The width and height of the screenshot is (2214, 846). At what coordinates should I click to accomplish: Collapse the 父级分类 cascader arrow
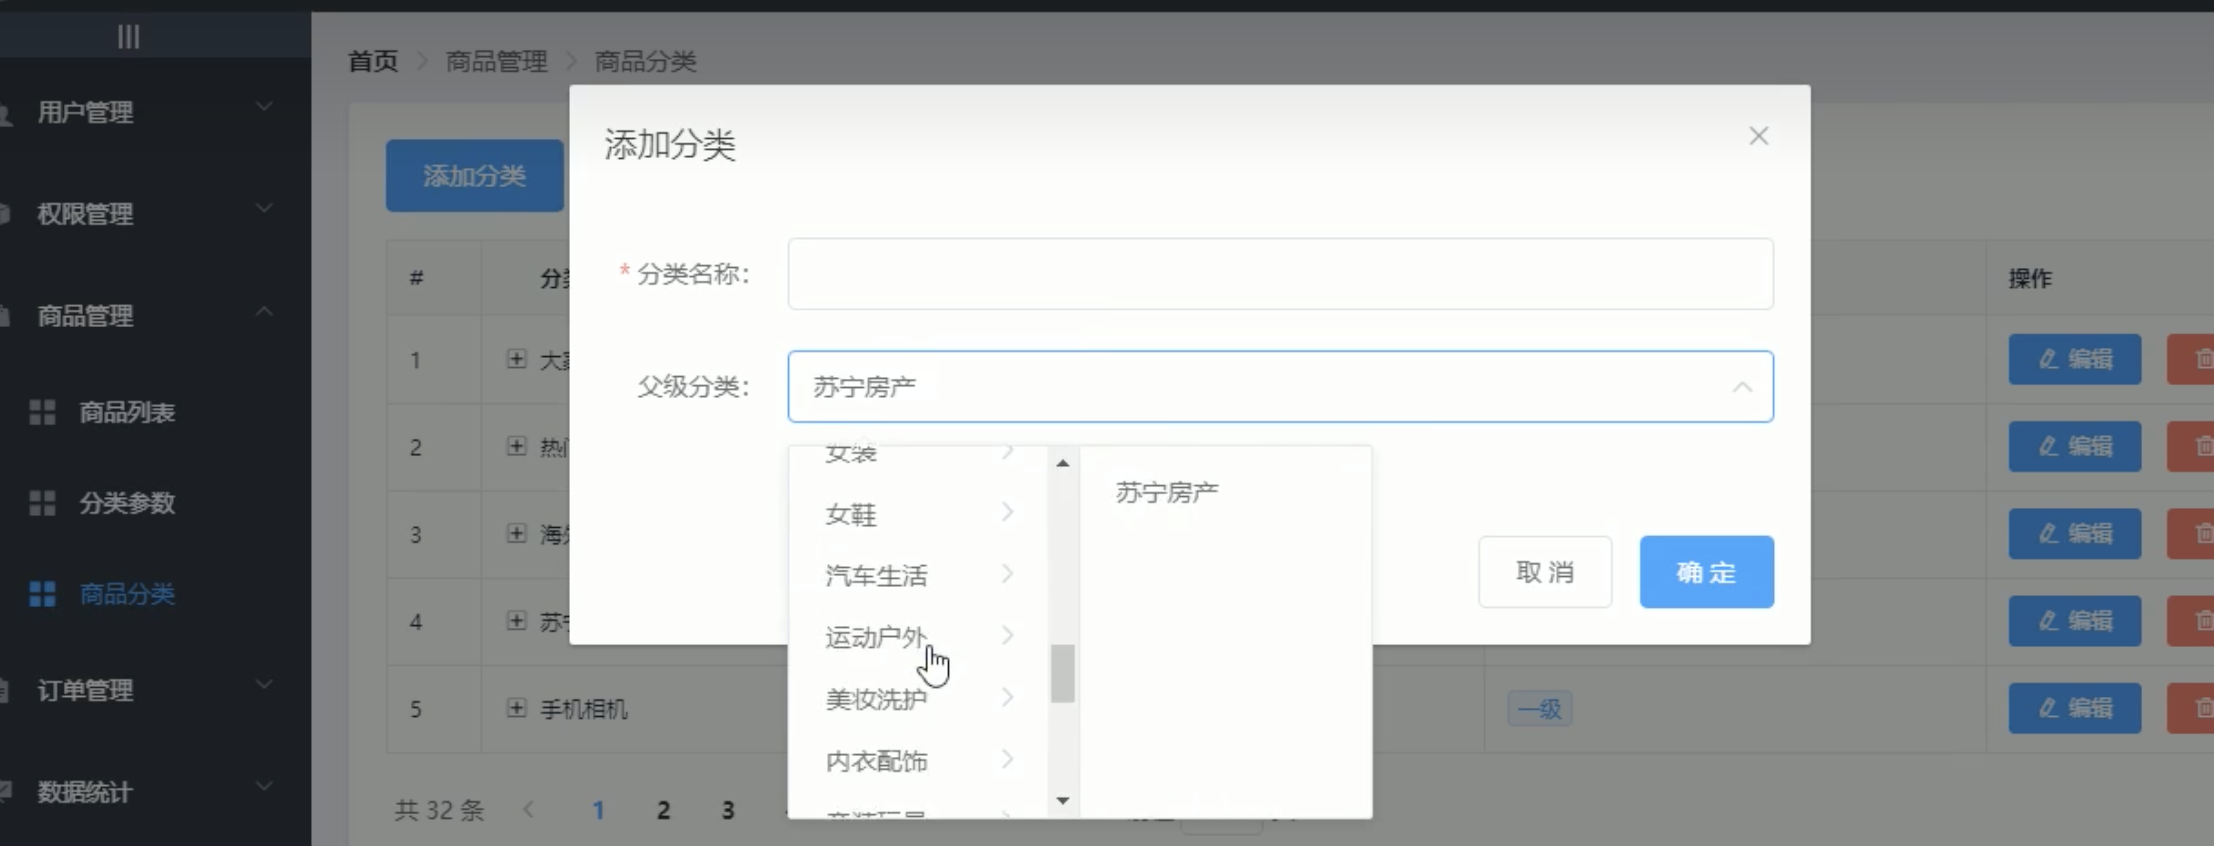pos(1742,387)
